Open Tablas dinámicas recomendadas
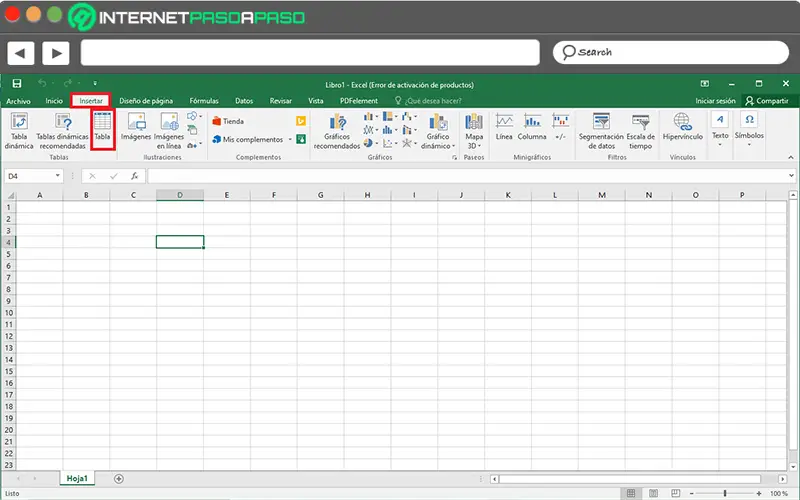 tap(62, 131)
